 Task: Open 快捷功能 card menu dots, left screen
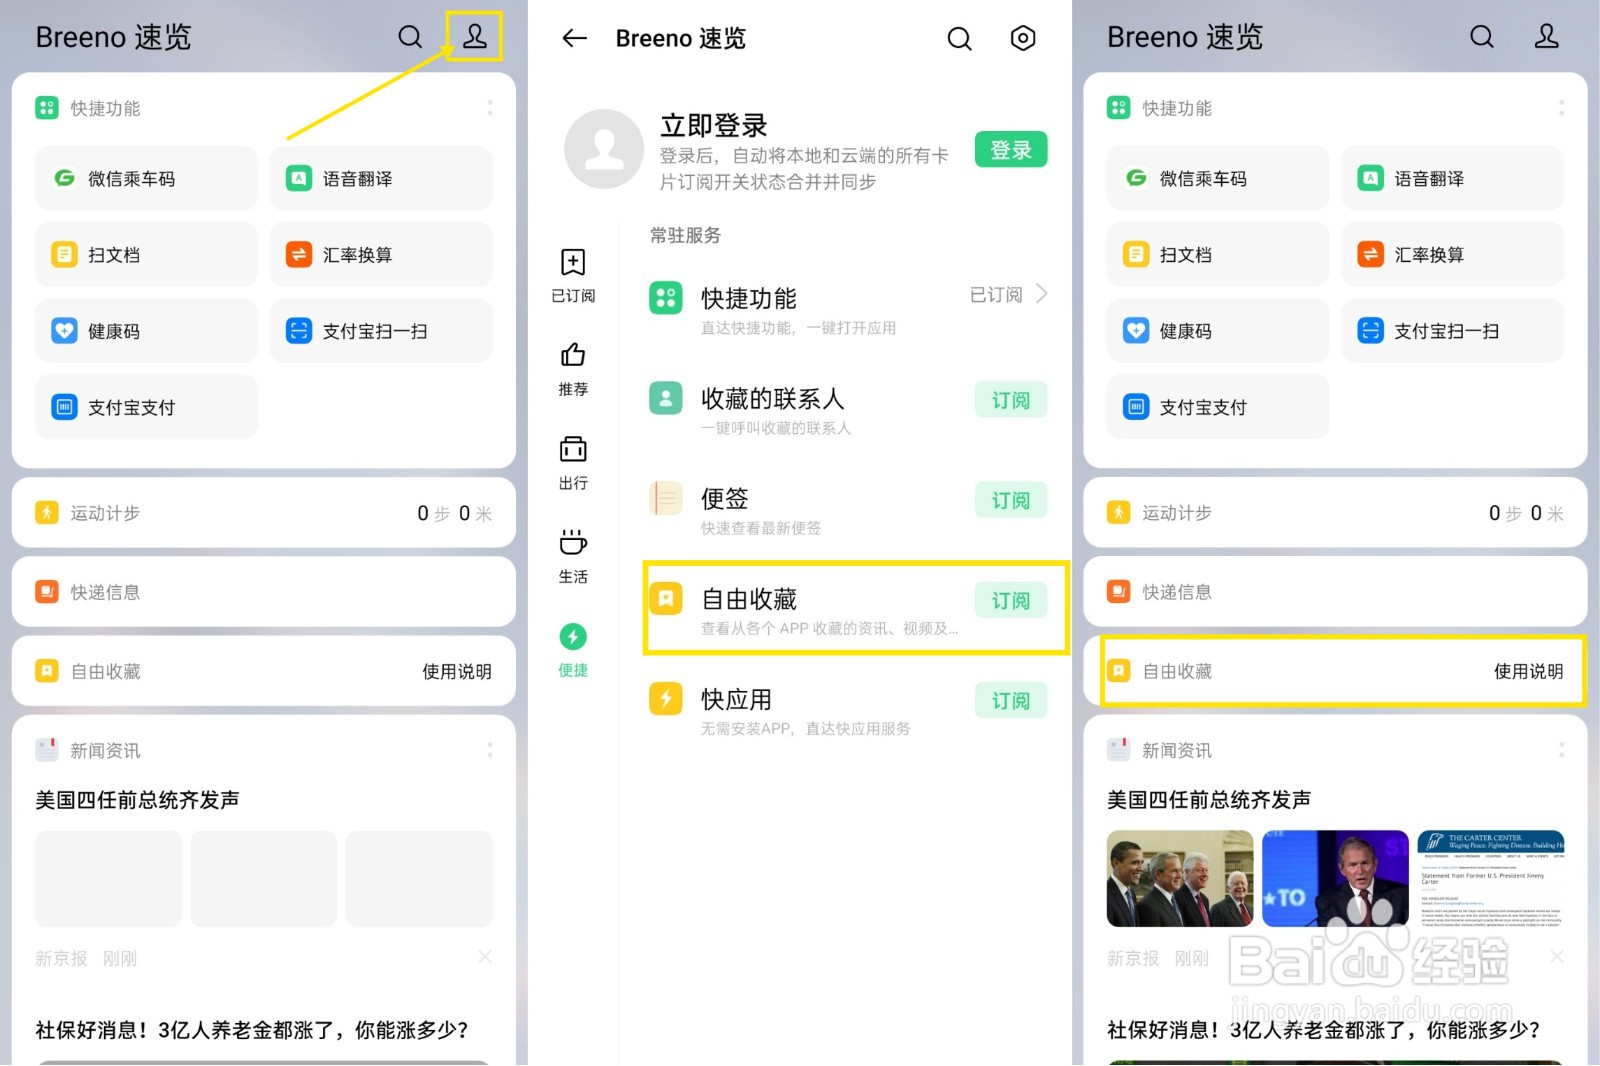point(490,107)
